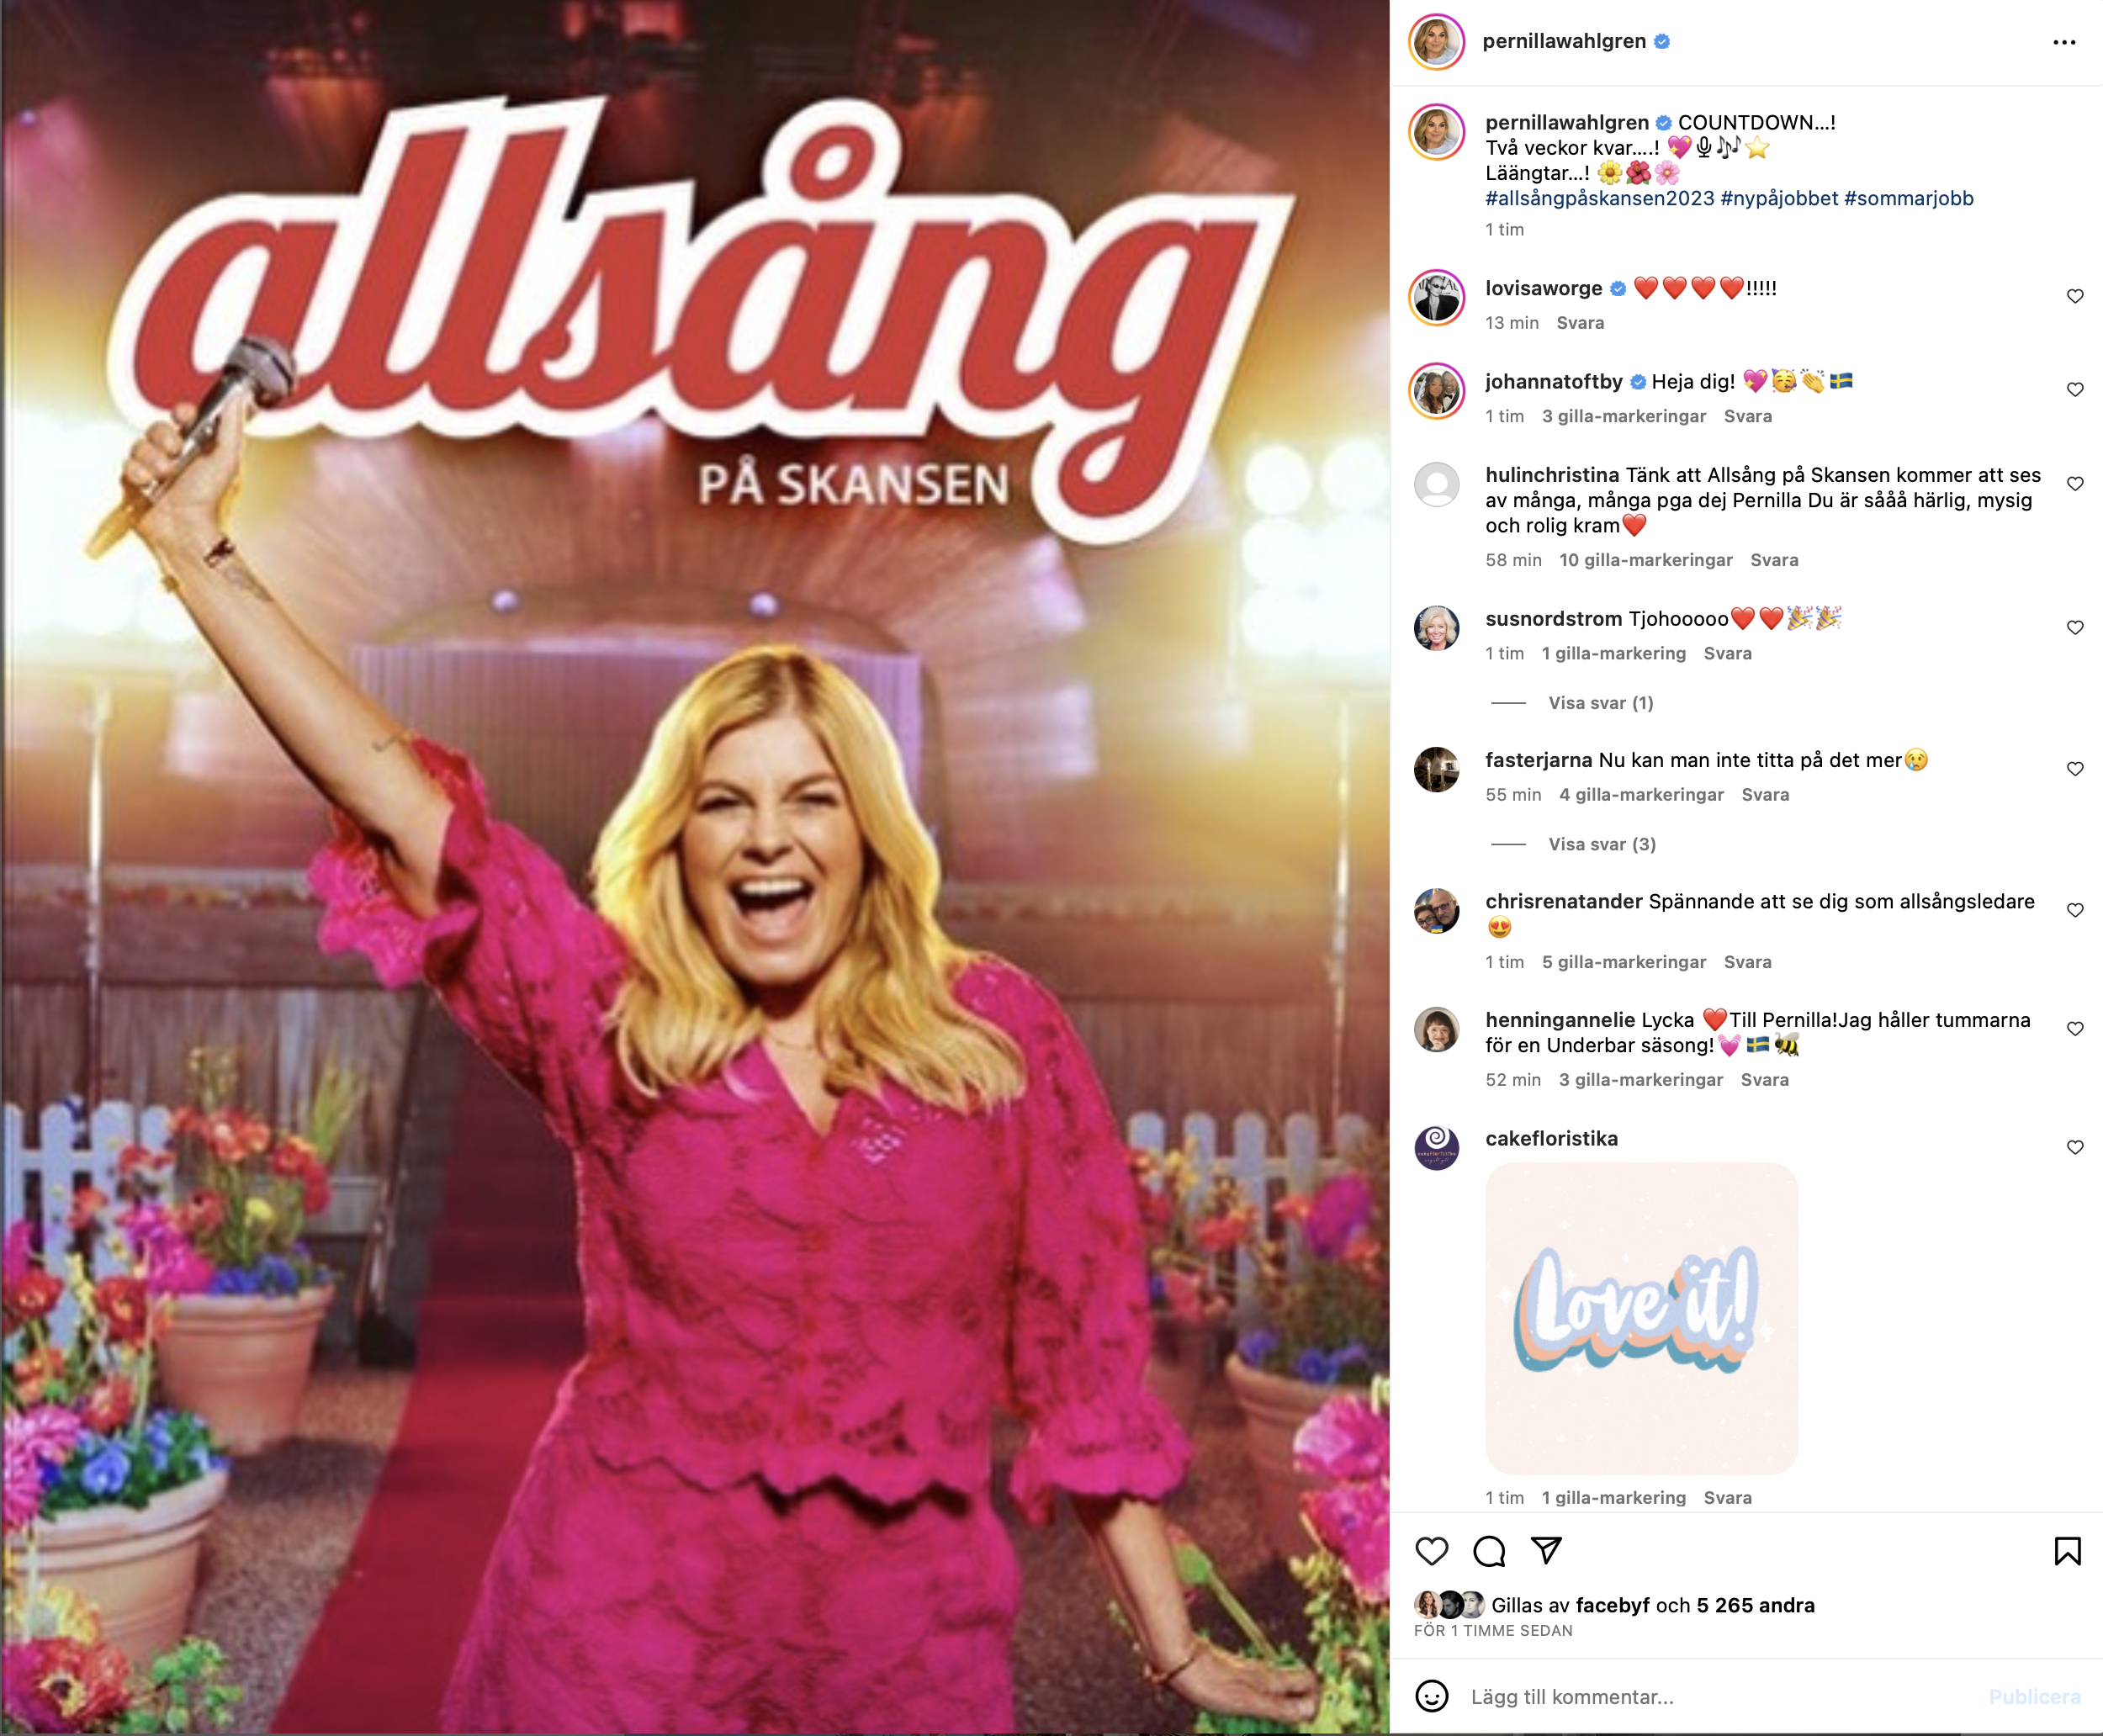Open the cakefloristika Love it sticker
The image size is (2103, 1736).
coord(1641,1318)
